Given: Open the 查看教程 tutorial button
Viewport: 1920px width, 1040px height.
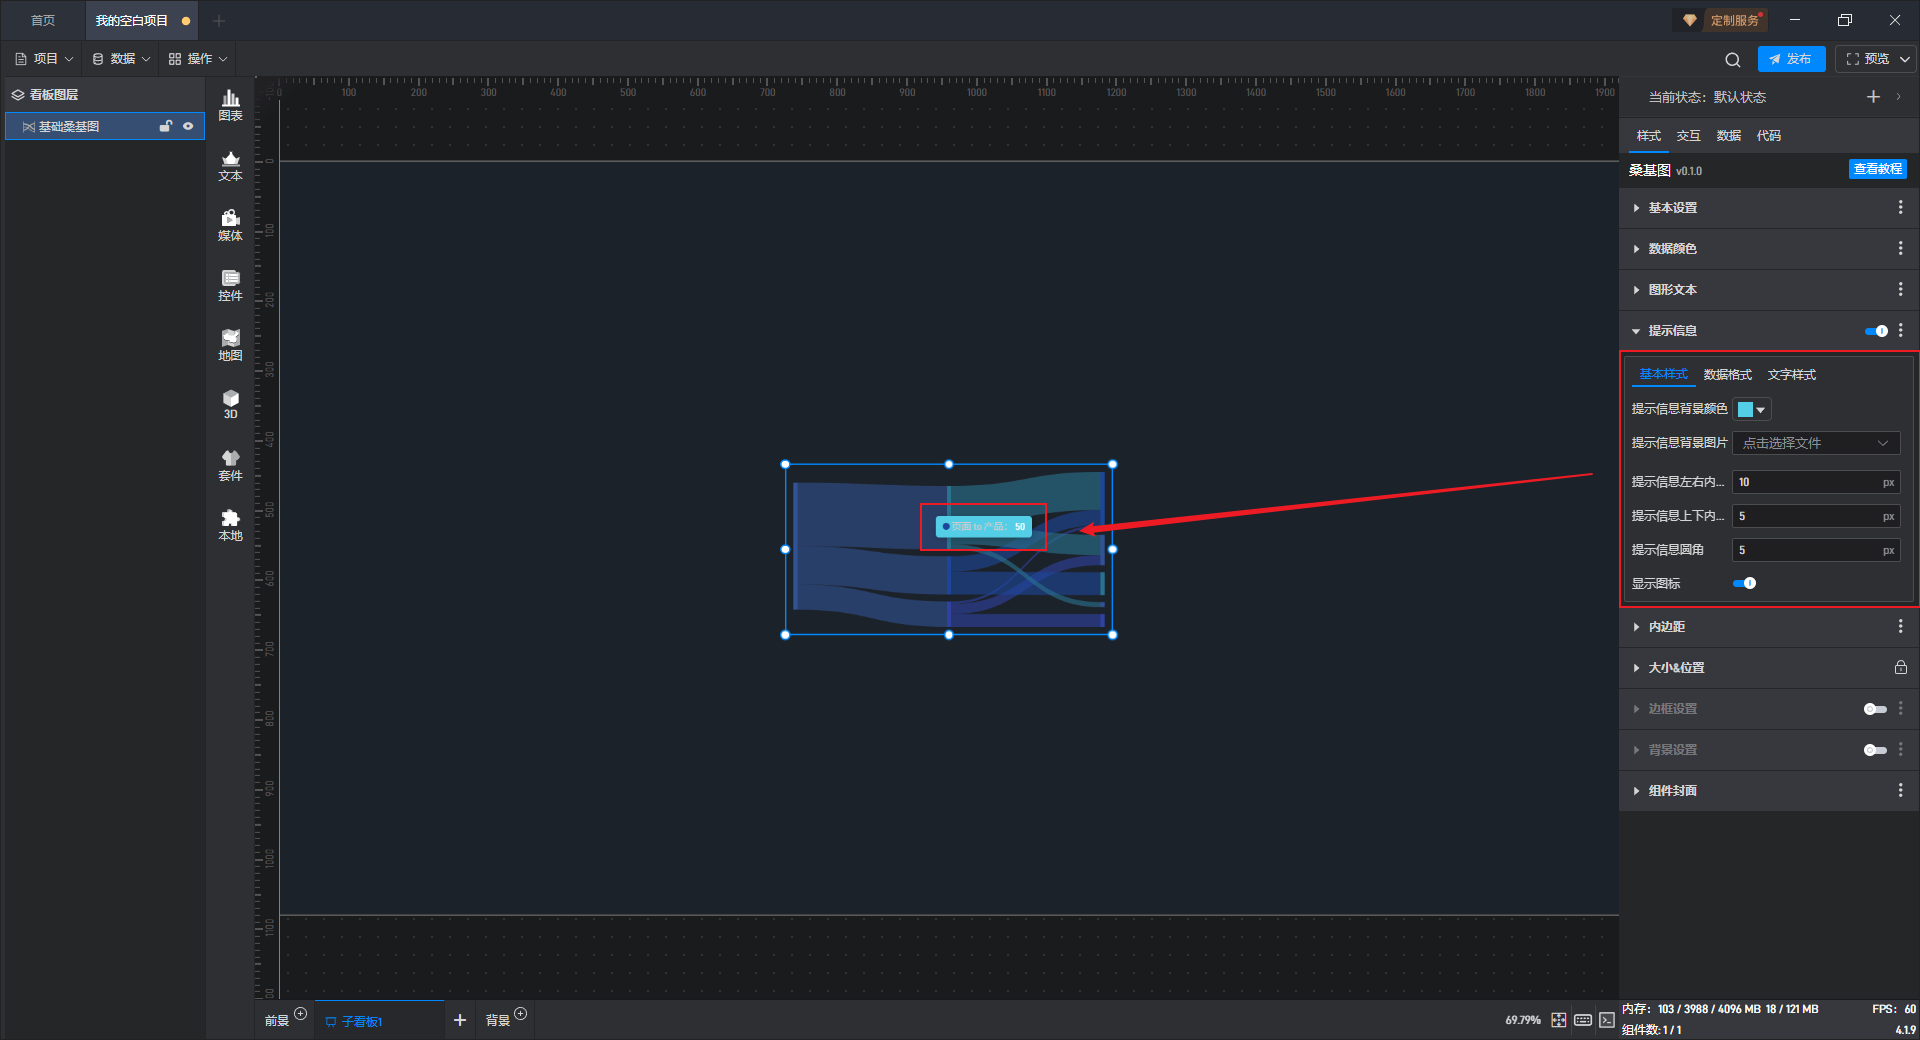Looking at the screenshot, I should [x=1878, y=169].
